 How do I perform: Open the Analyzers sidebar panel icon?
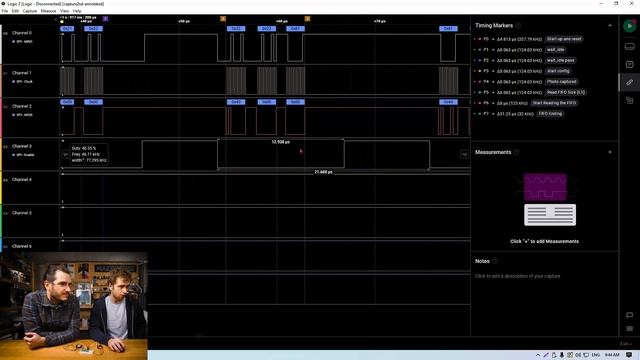pyautogui.click(x=629, y=64)
